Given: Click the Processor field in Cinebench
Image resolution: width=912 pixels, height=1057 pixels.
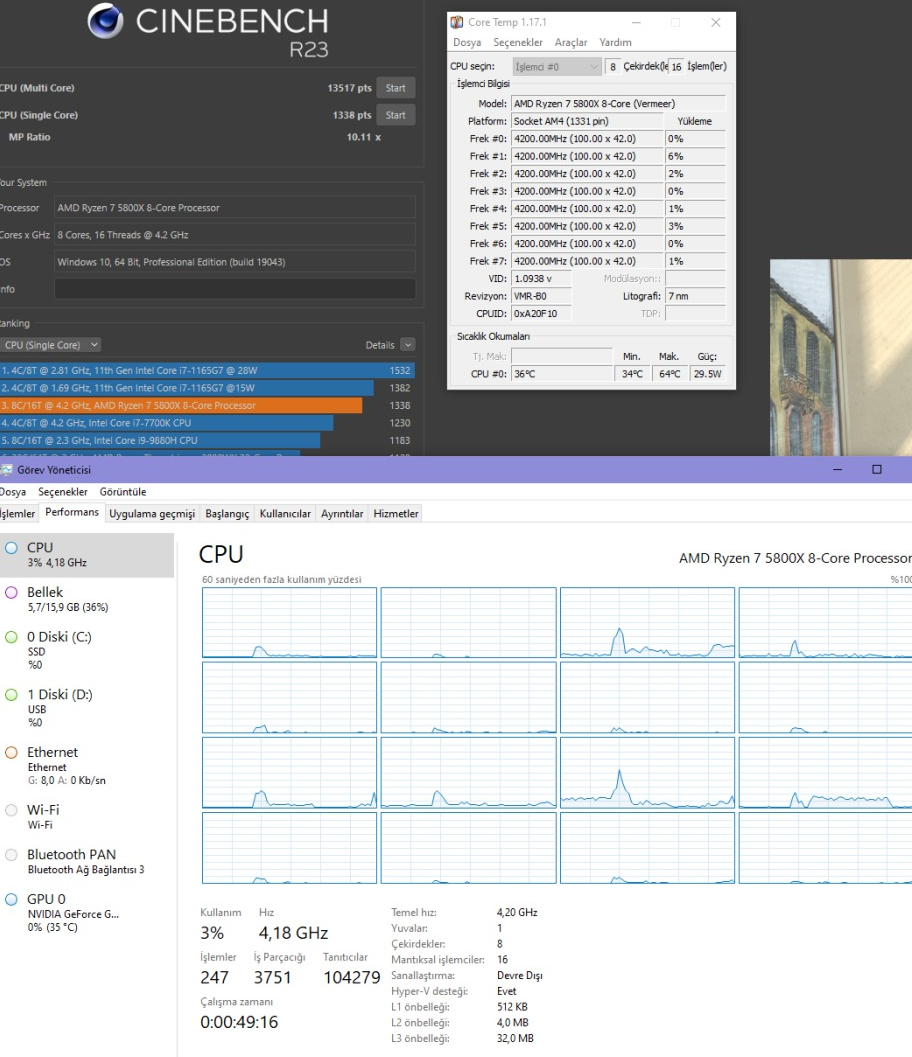Looking at the screenshot, I should (235, 208).
